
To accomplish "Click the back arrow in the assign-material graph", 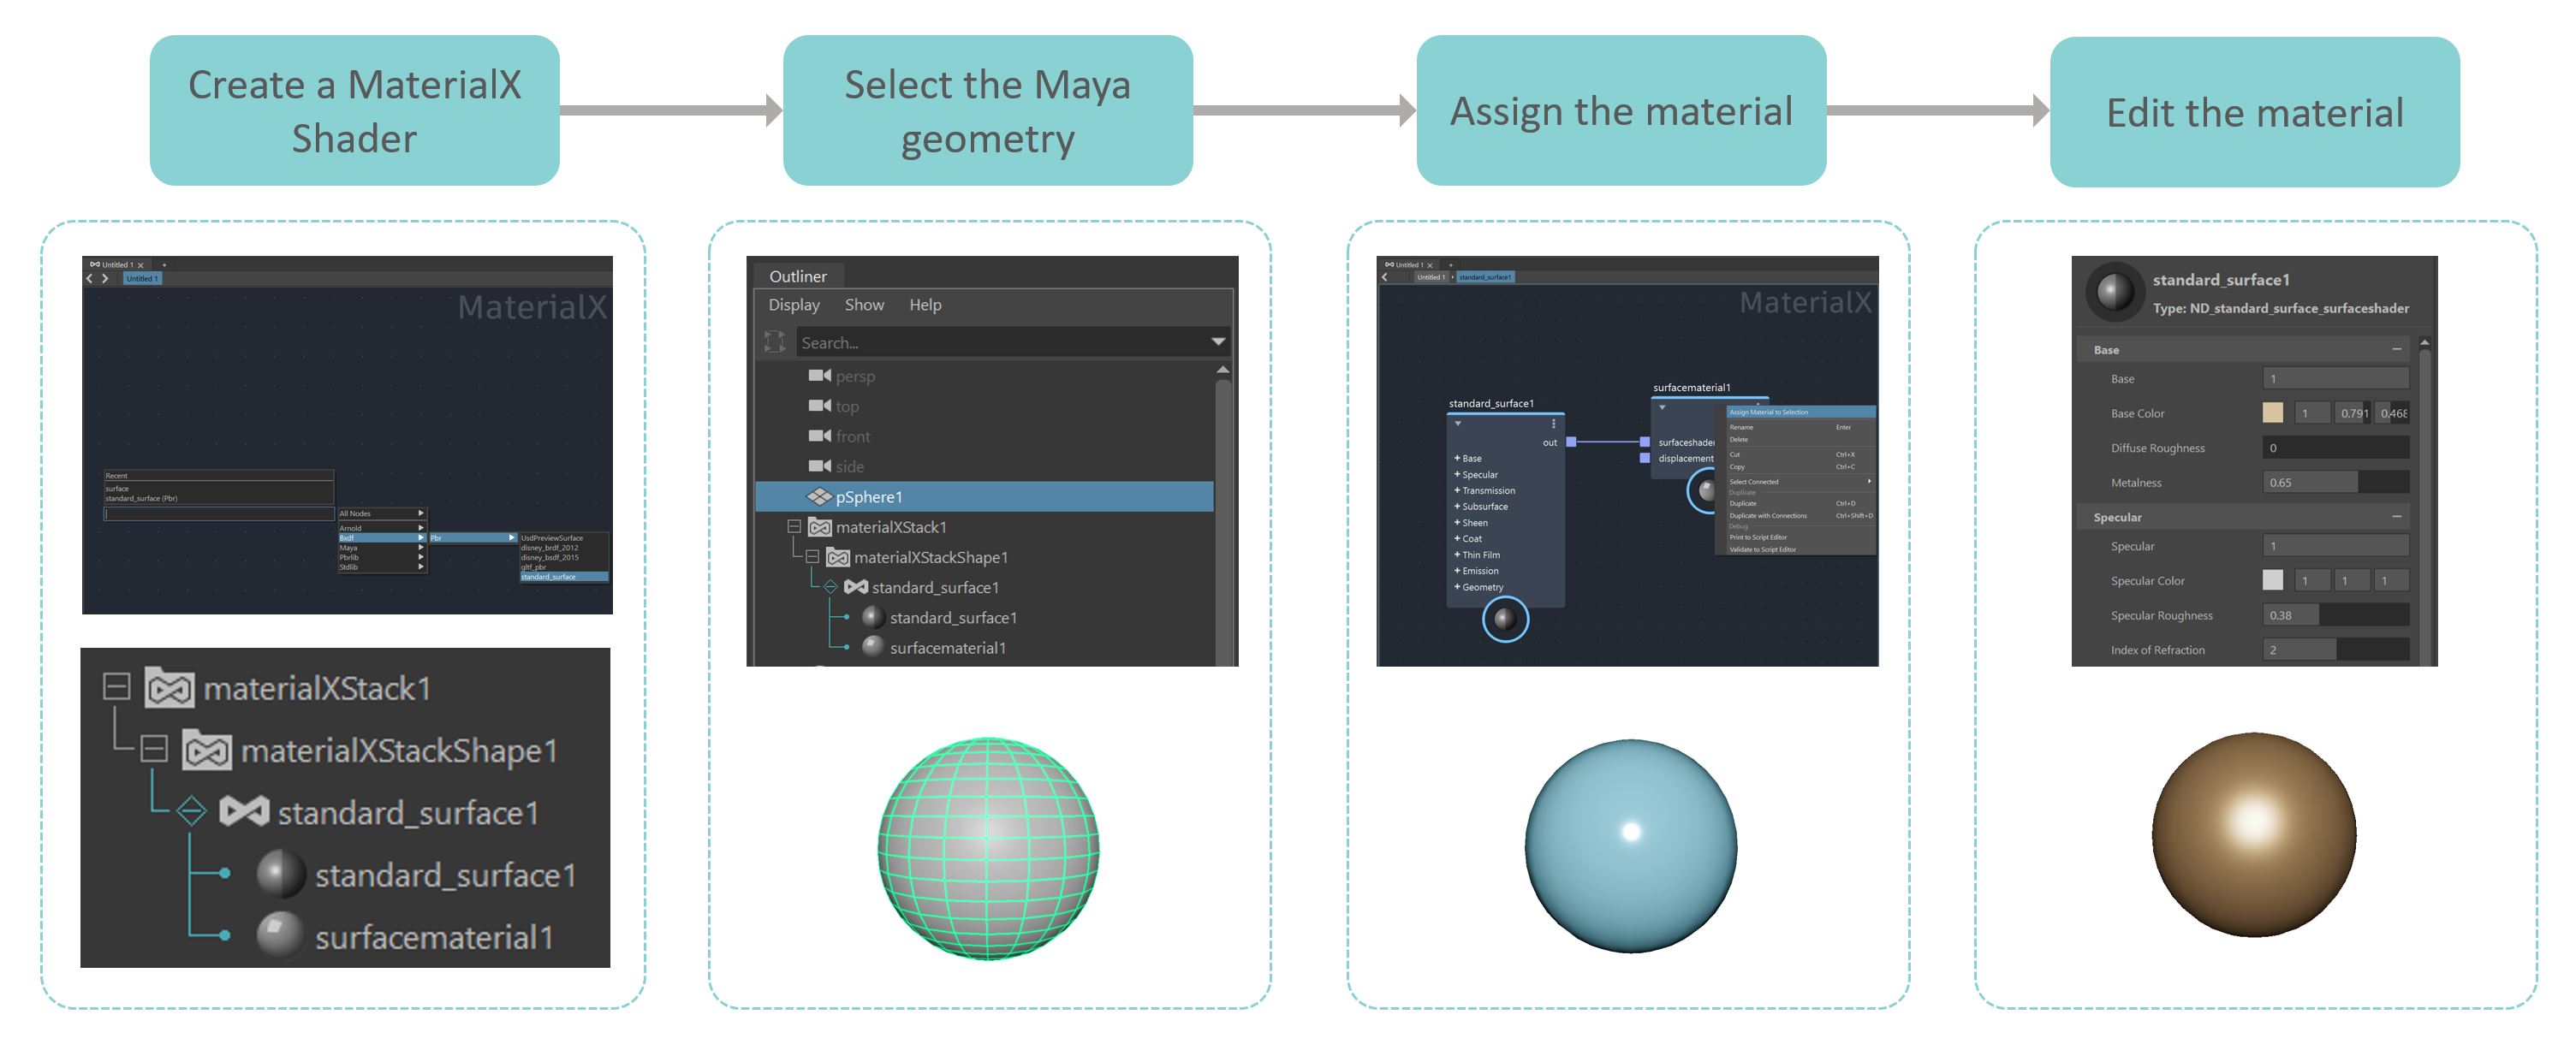I will 1385,277.
